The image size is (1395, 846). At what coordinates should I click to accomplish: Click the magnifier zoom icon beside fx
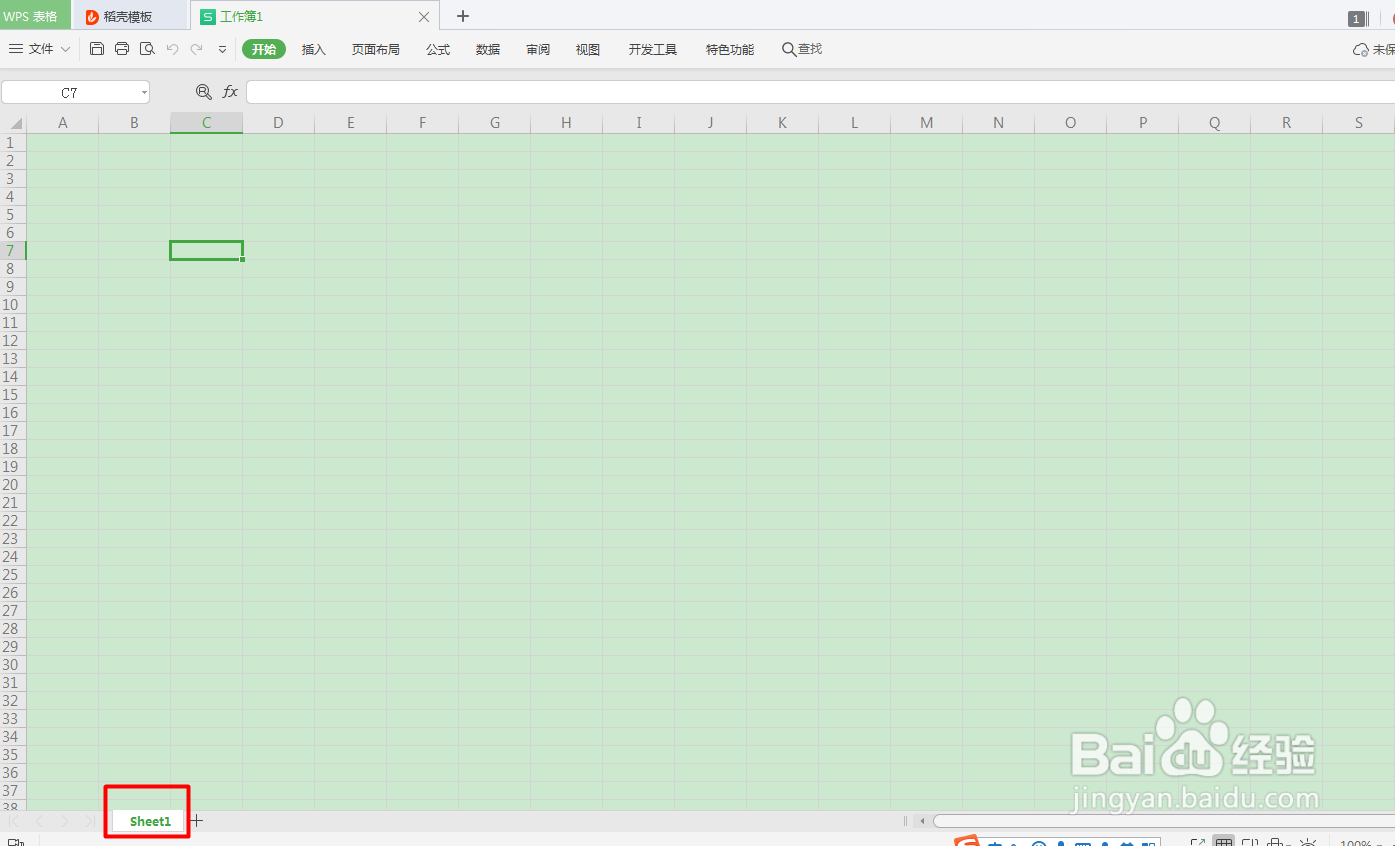[x=204, y=92]
